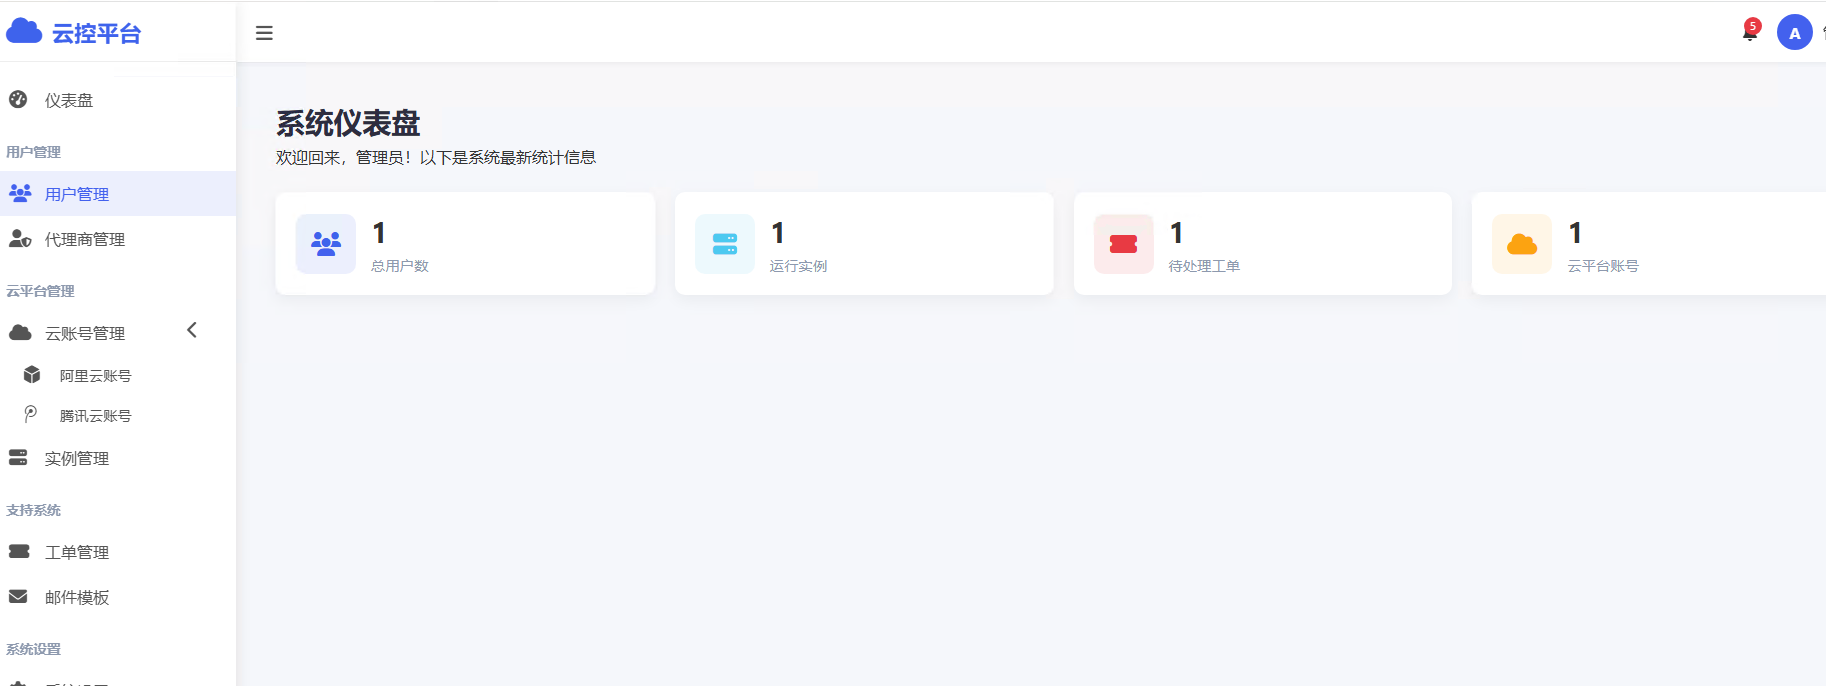Click the 云平台账号 orange cloud icon
Viewport: 1826px width, 686px height.
click(x=1521, y=244)
